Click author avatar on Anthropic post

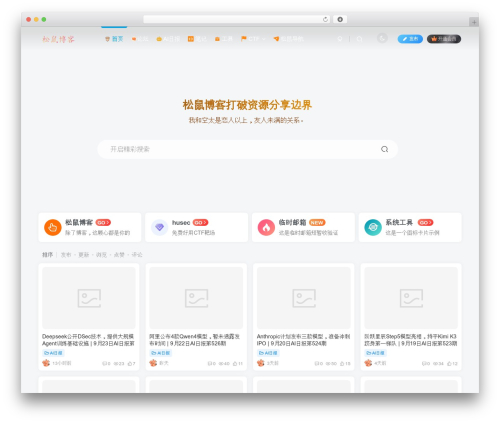point(261,363)
